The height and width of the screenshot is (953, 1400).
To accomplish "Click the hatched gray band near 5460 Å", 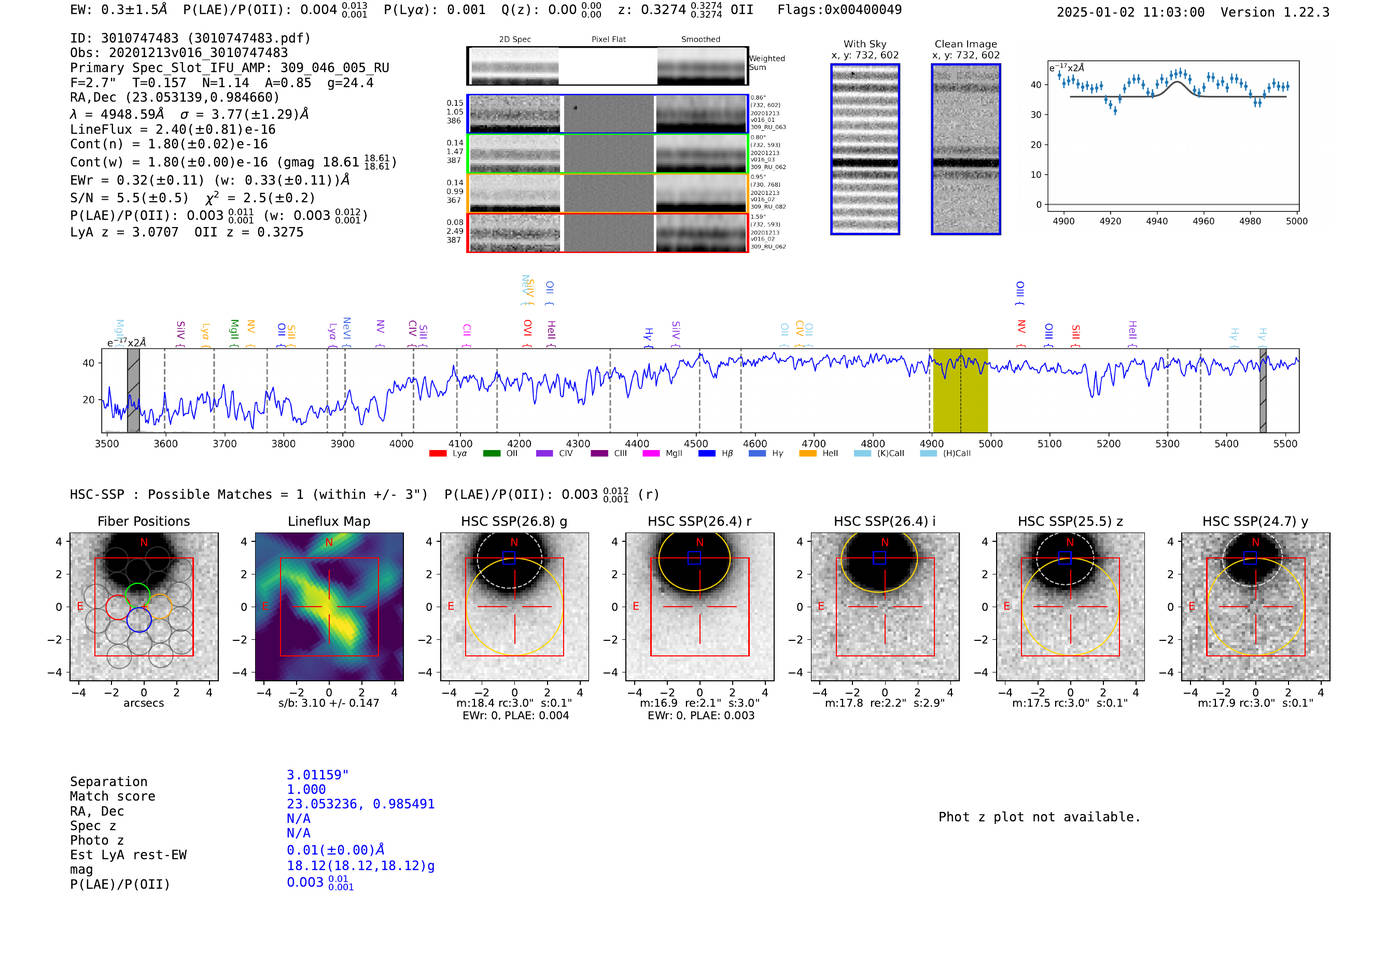I will click(1263, 390).
